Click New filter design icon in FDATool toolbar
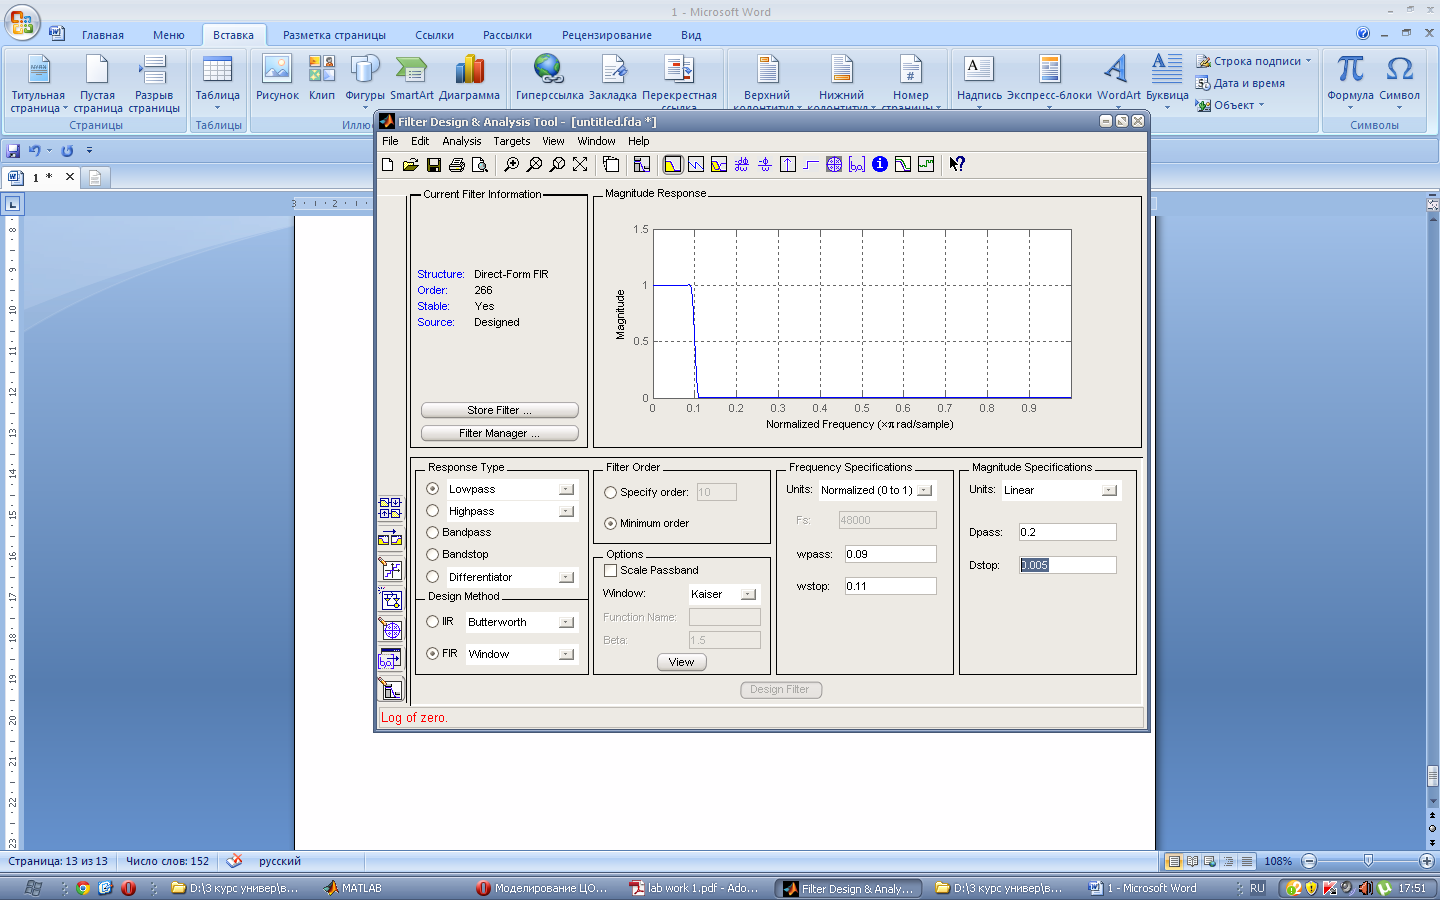Image resolution: width=1440 pixels, height=900 pixels. point(388,165)
